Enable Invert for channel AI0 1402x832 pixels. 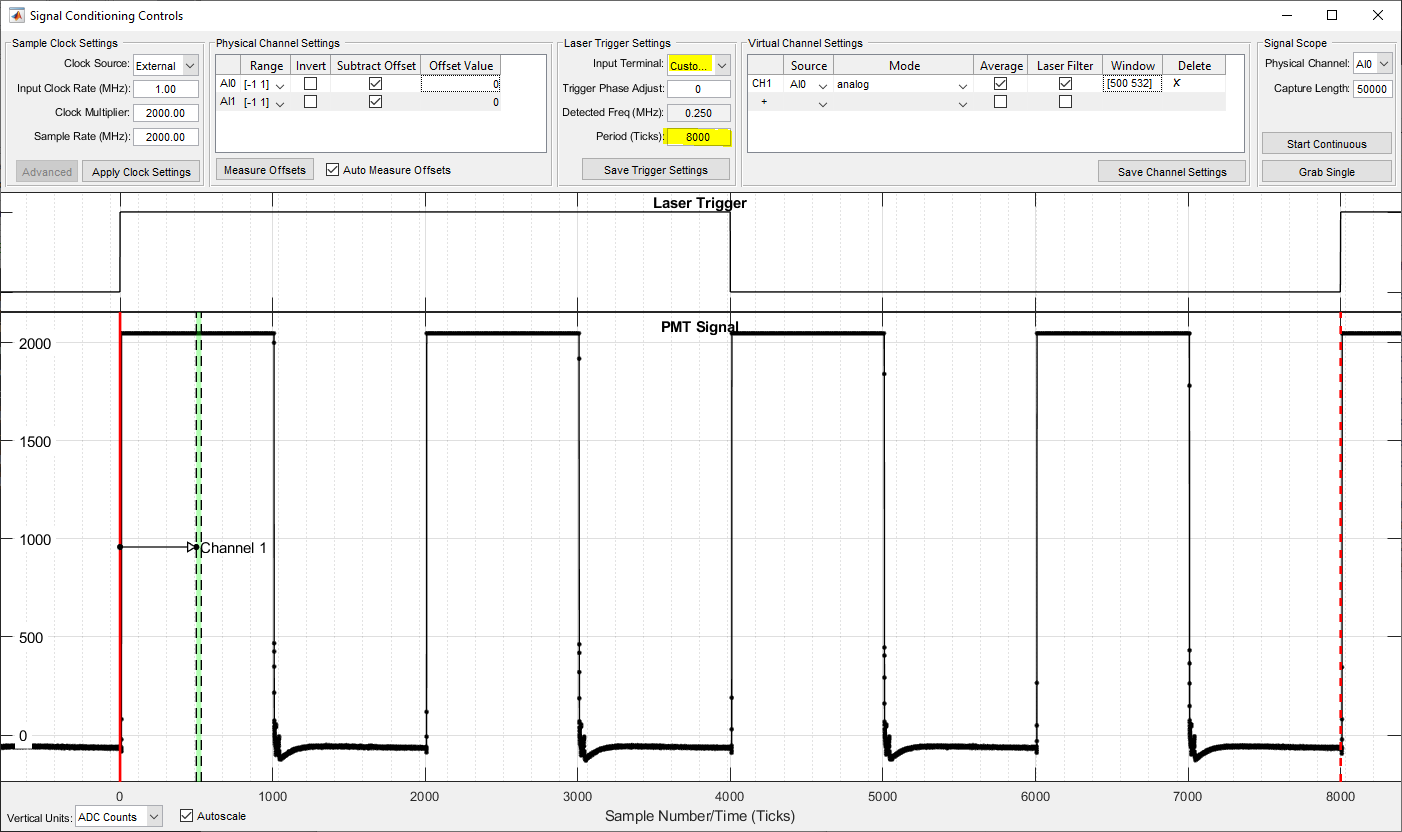click(x=310, y=84)
